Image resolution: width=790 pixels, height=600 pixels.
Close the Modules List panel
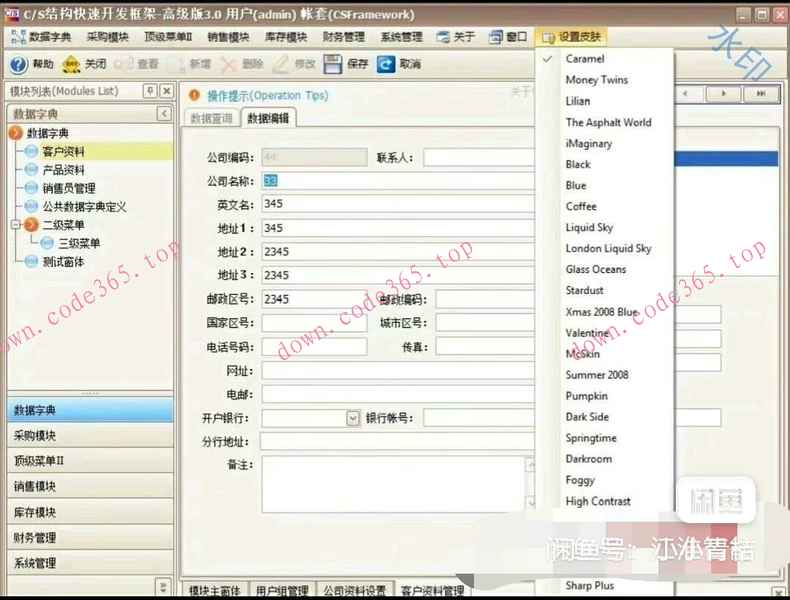pyautogui.click(x=167, y=91)
